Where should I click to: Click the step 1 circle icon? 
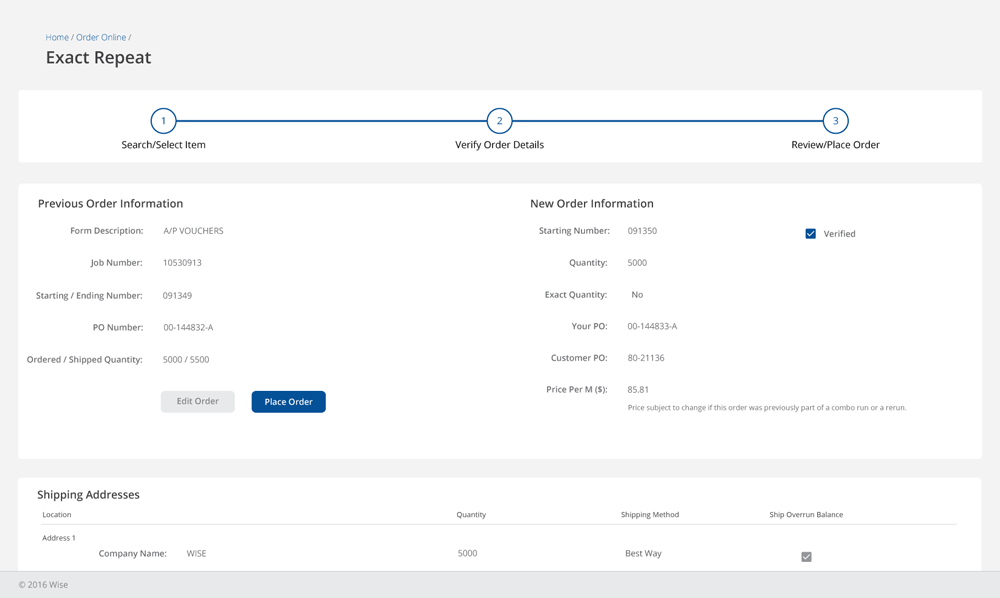[x=163, y=121]
